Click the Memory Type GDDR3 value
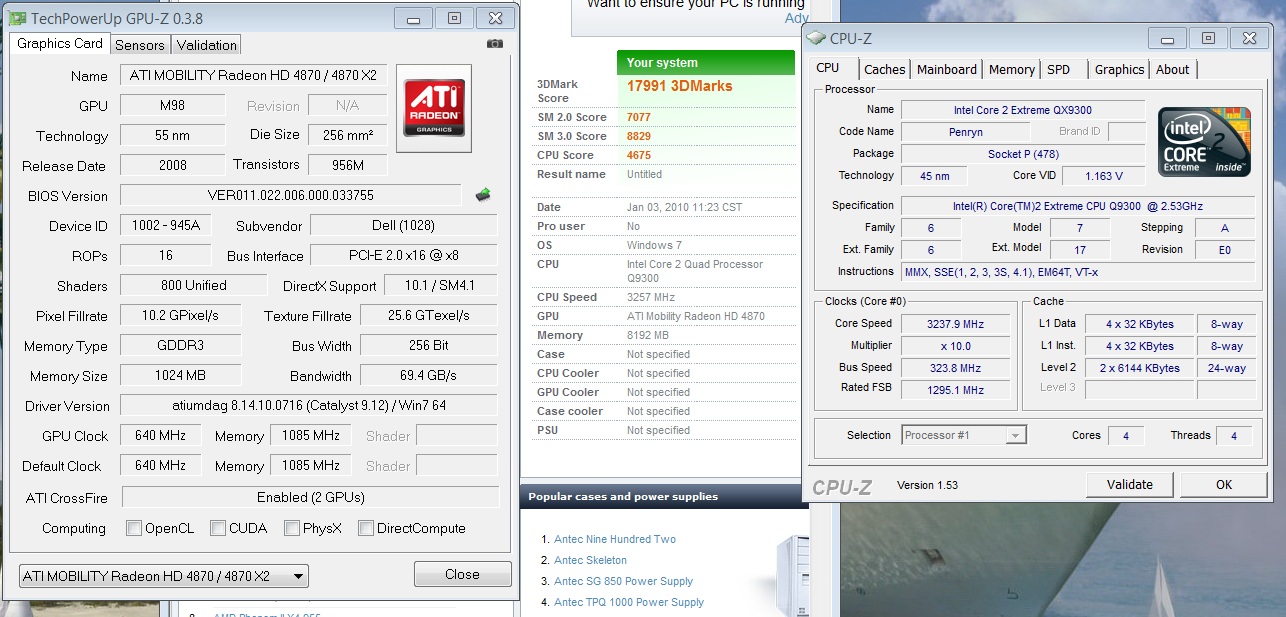This screenshot has height=617, width=1286. (180, 346)
